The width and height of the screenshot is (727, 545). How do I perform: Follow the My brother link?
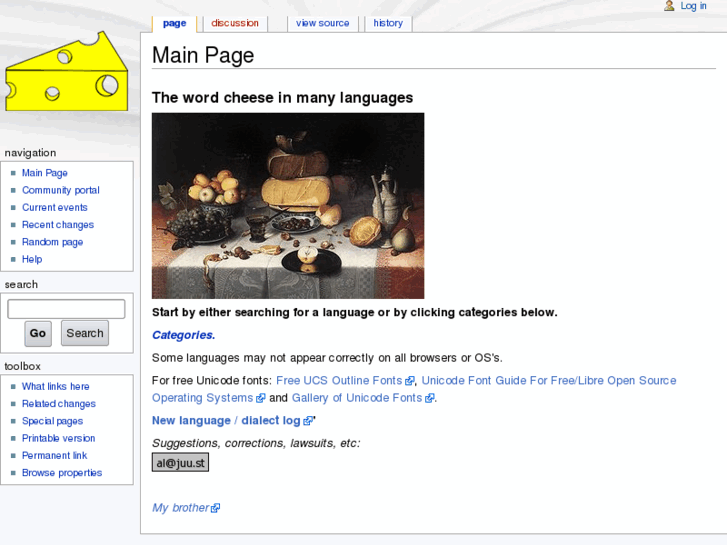(x=180, y=508)
